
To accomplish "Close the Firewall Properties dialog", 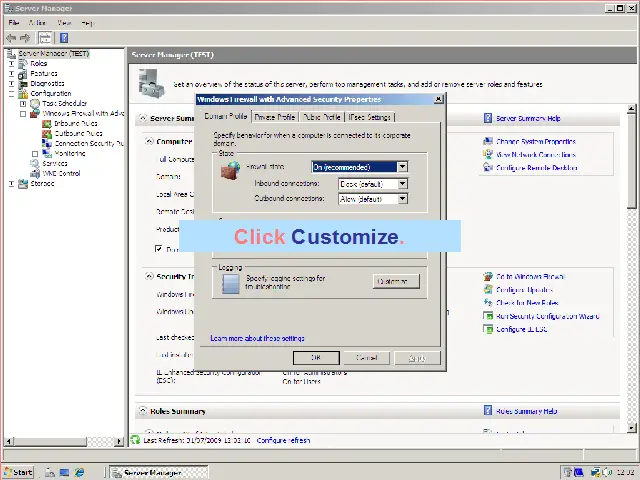I will point(438,99).
